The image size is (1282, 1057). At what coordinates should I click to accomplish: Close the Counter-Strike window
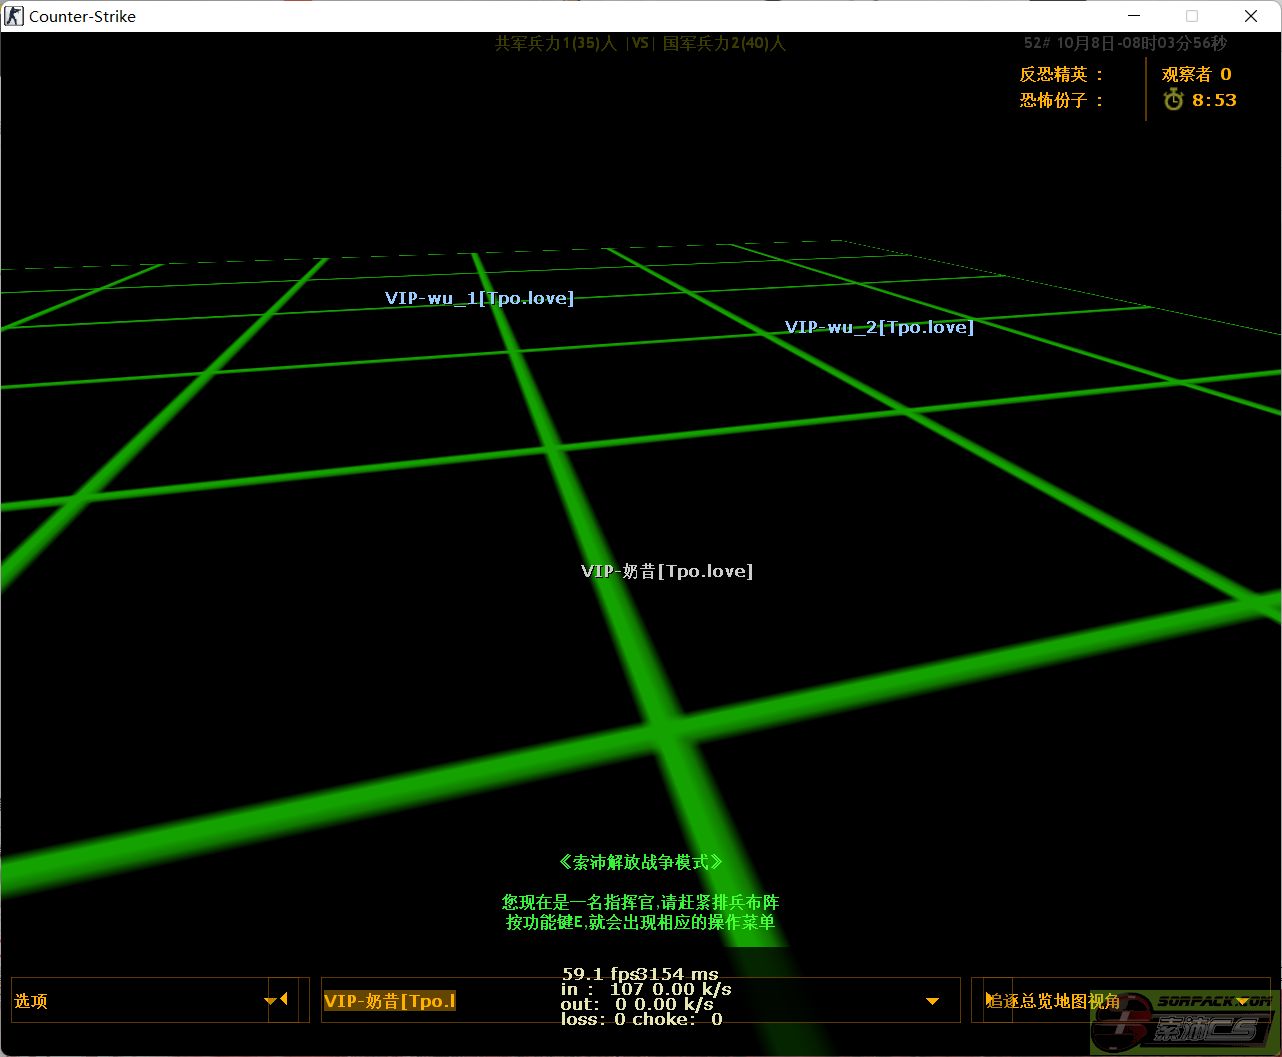pos(1251,16)
